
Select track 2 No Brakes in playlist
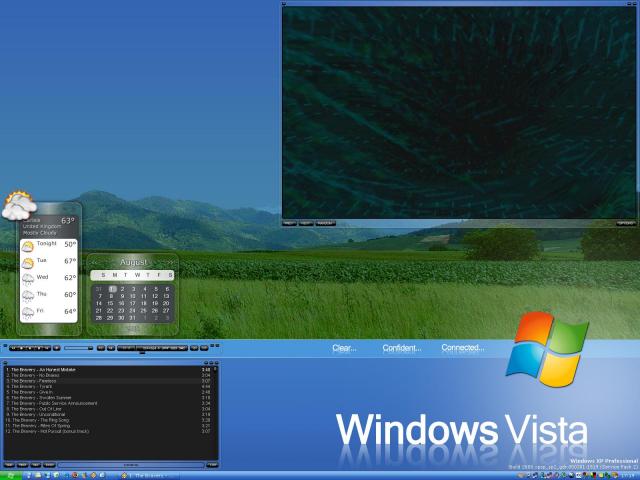point(108,375)
